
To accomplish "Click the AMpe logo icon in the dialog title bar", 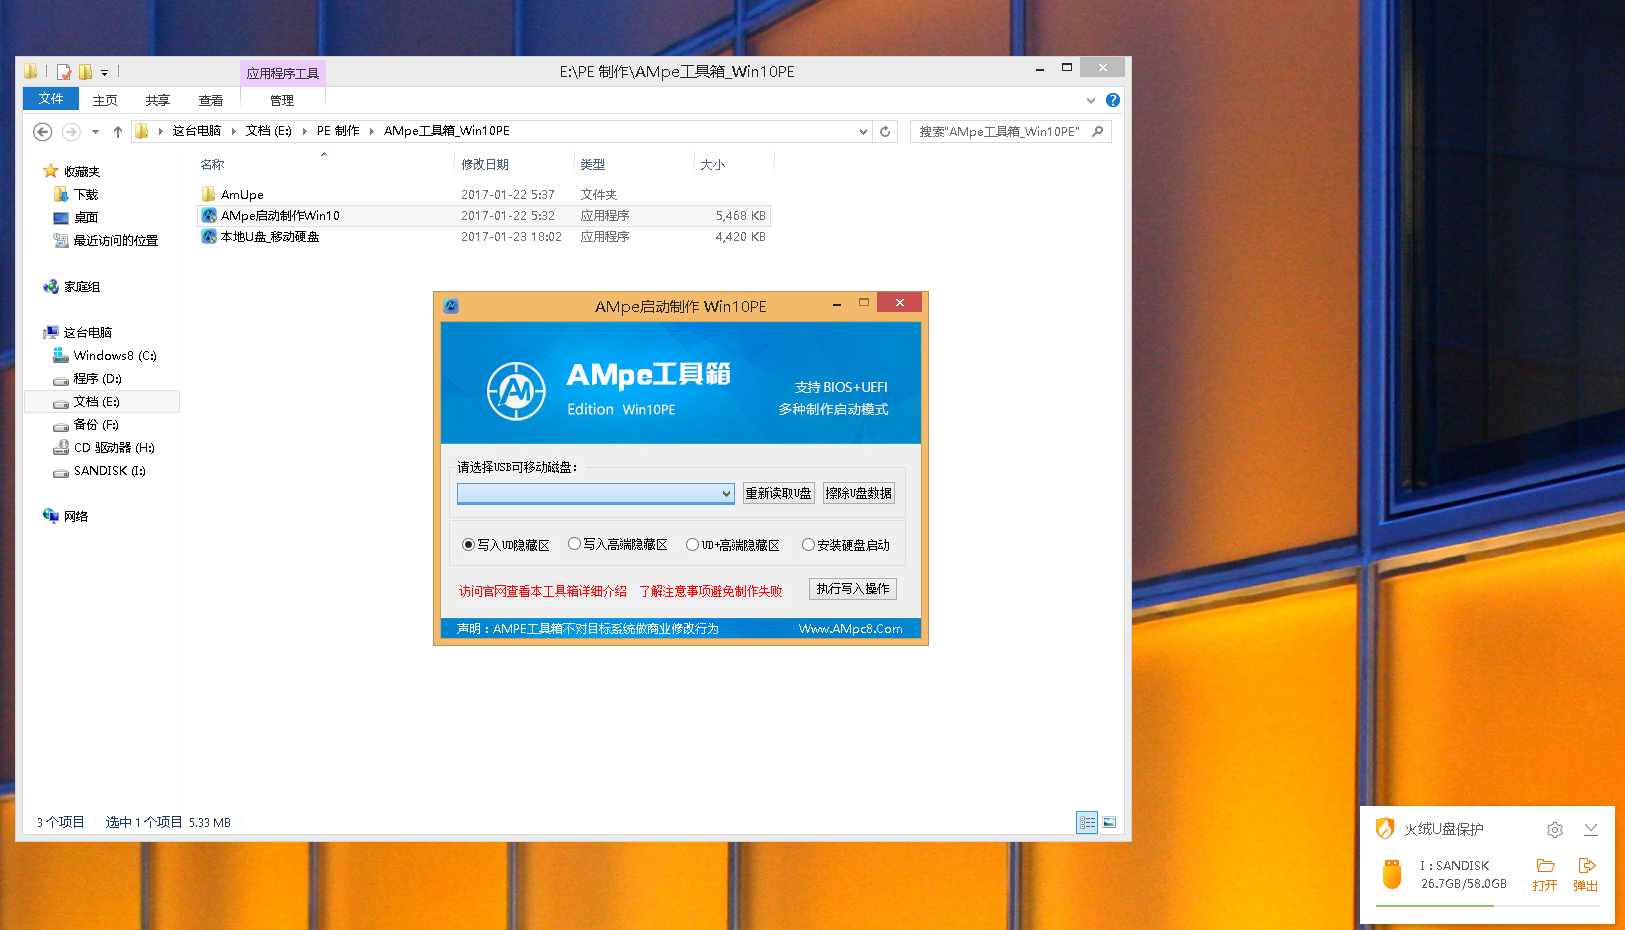I will tap(451, 306).
